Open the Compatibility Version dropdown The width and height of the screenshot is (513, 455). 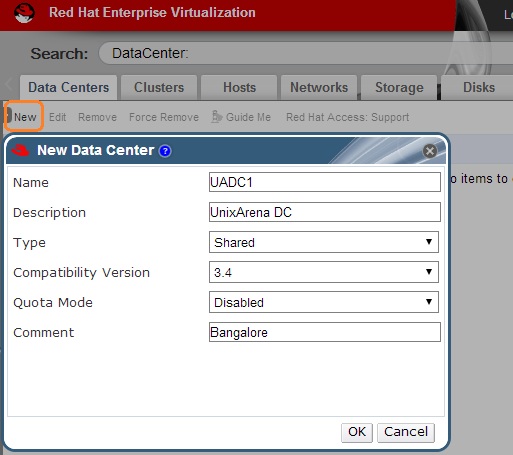point(324,272)
